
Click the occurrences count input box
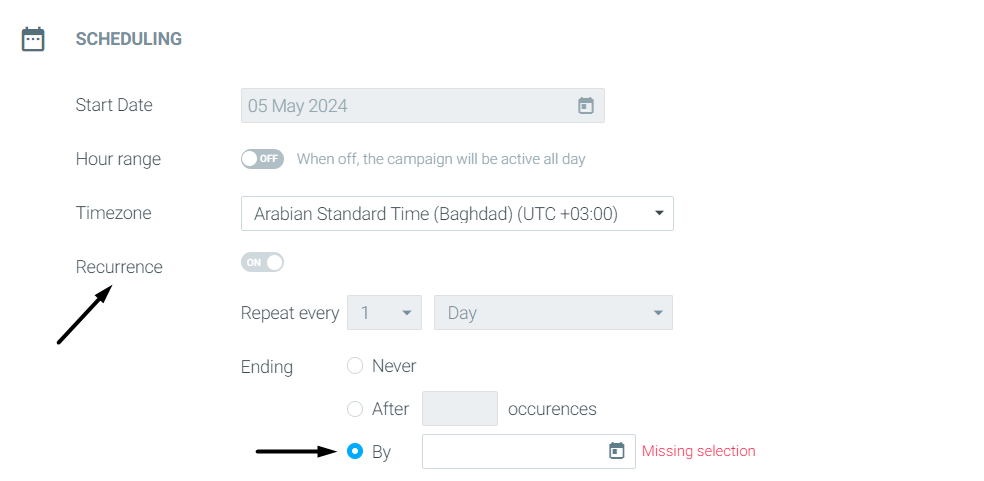(460, 409)
